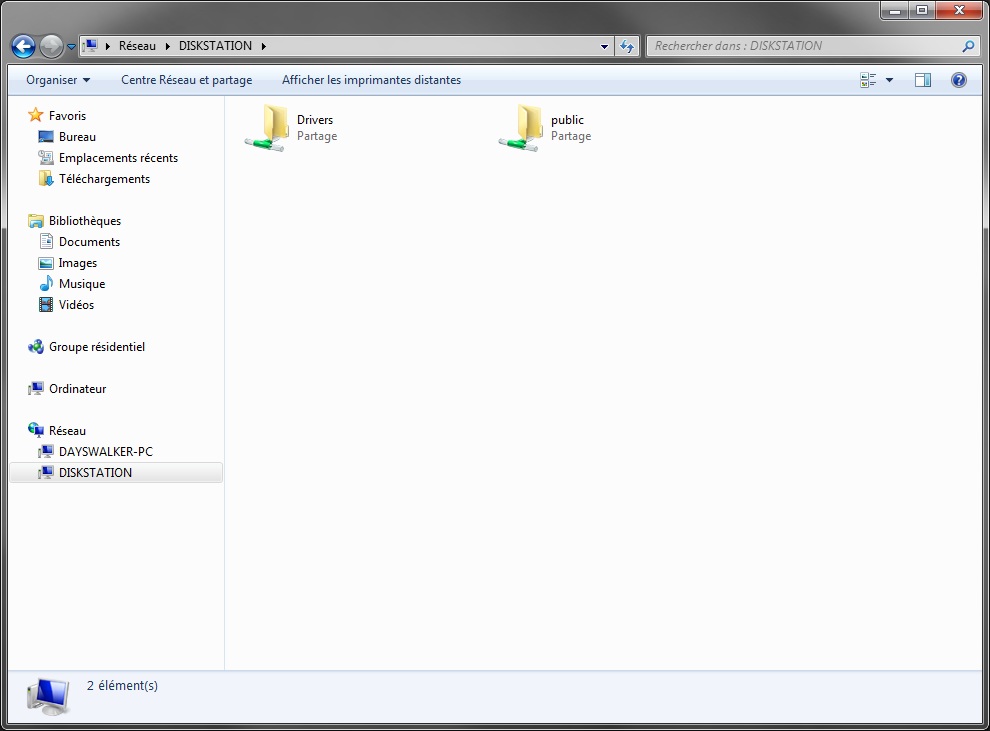
Task: Open Téléchargements in sidebar
Action: coord(104,179)
